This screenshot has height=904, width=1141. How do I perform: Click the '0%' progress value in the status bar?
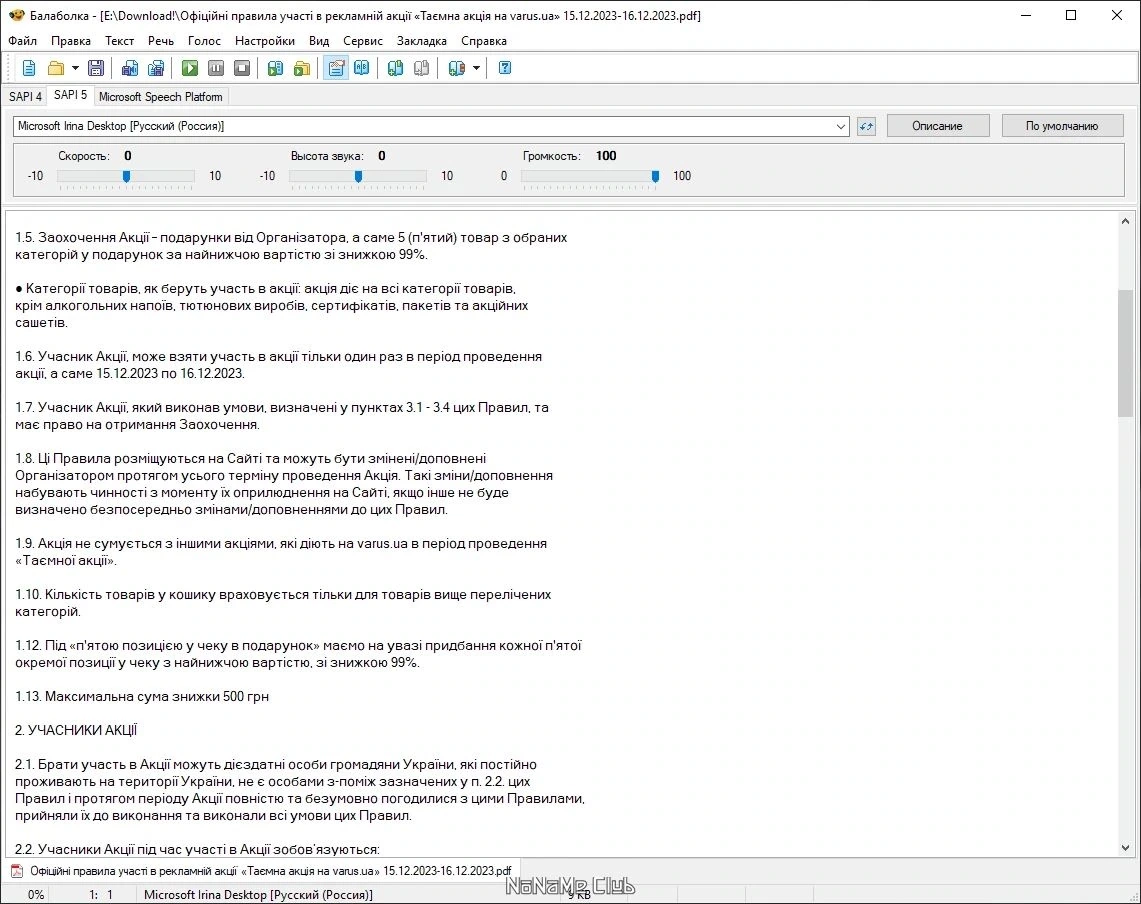coord(36,895)
